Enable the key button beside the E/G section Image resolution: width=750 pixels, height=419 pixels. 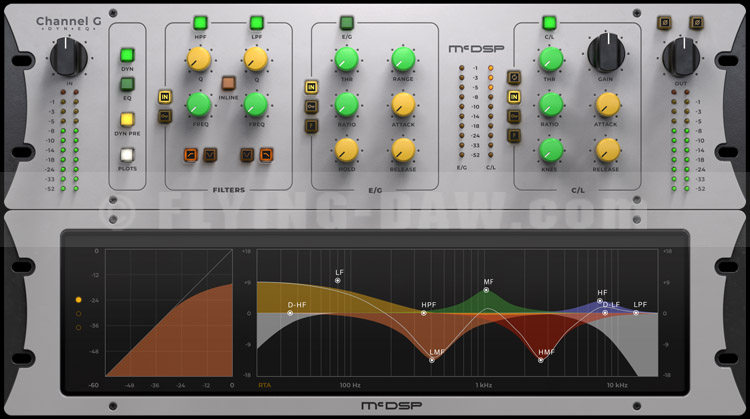(311, 107)
